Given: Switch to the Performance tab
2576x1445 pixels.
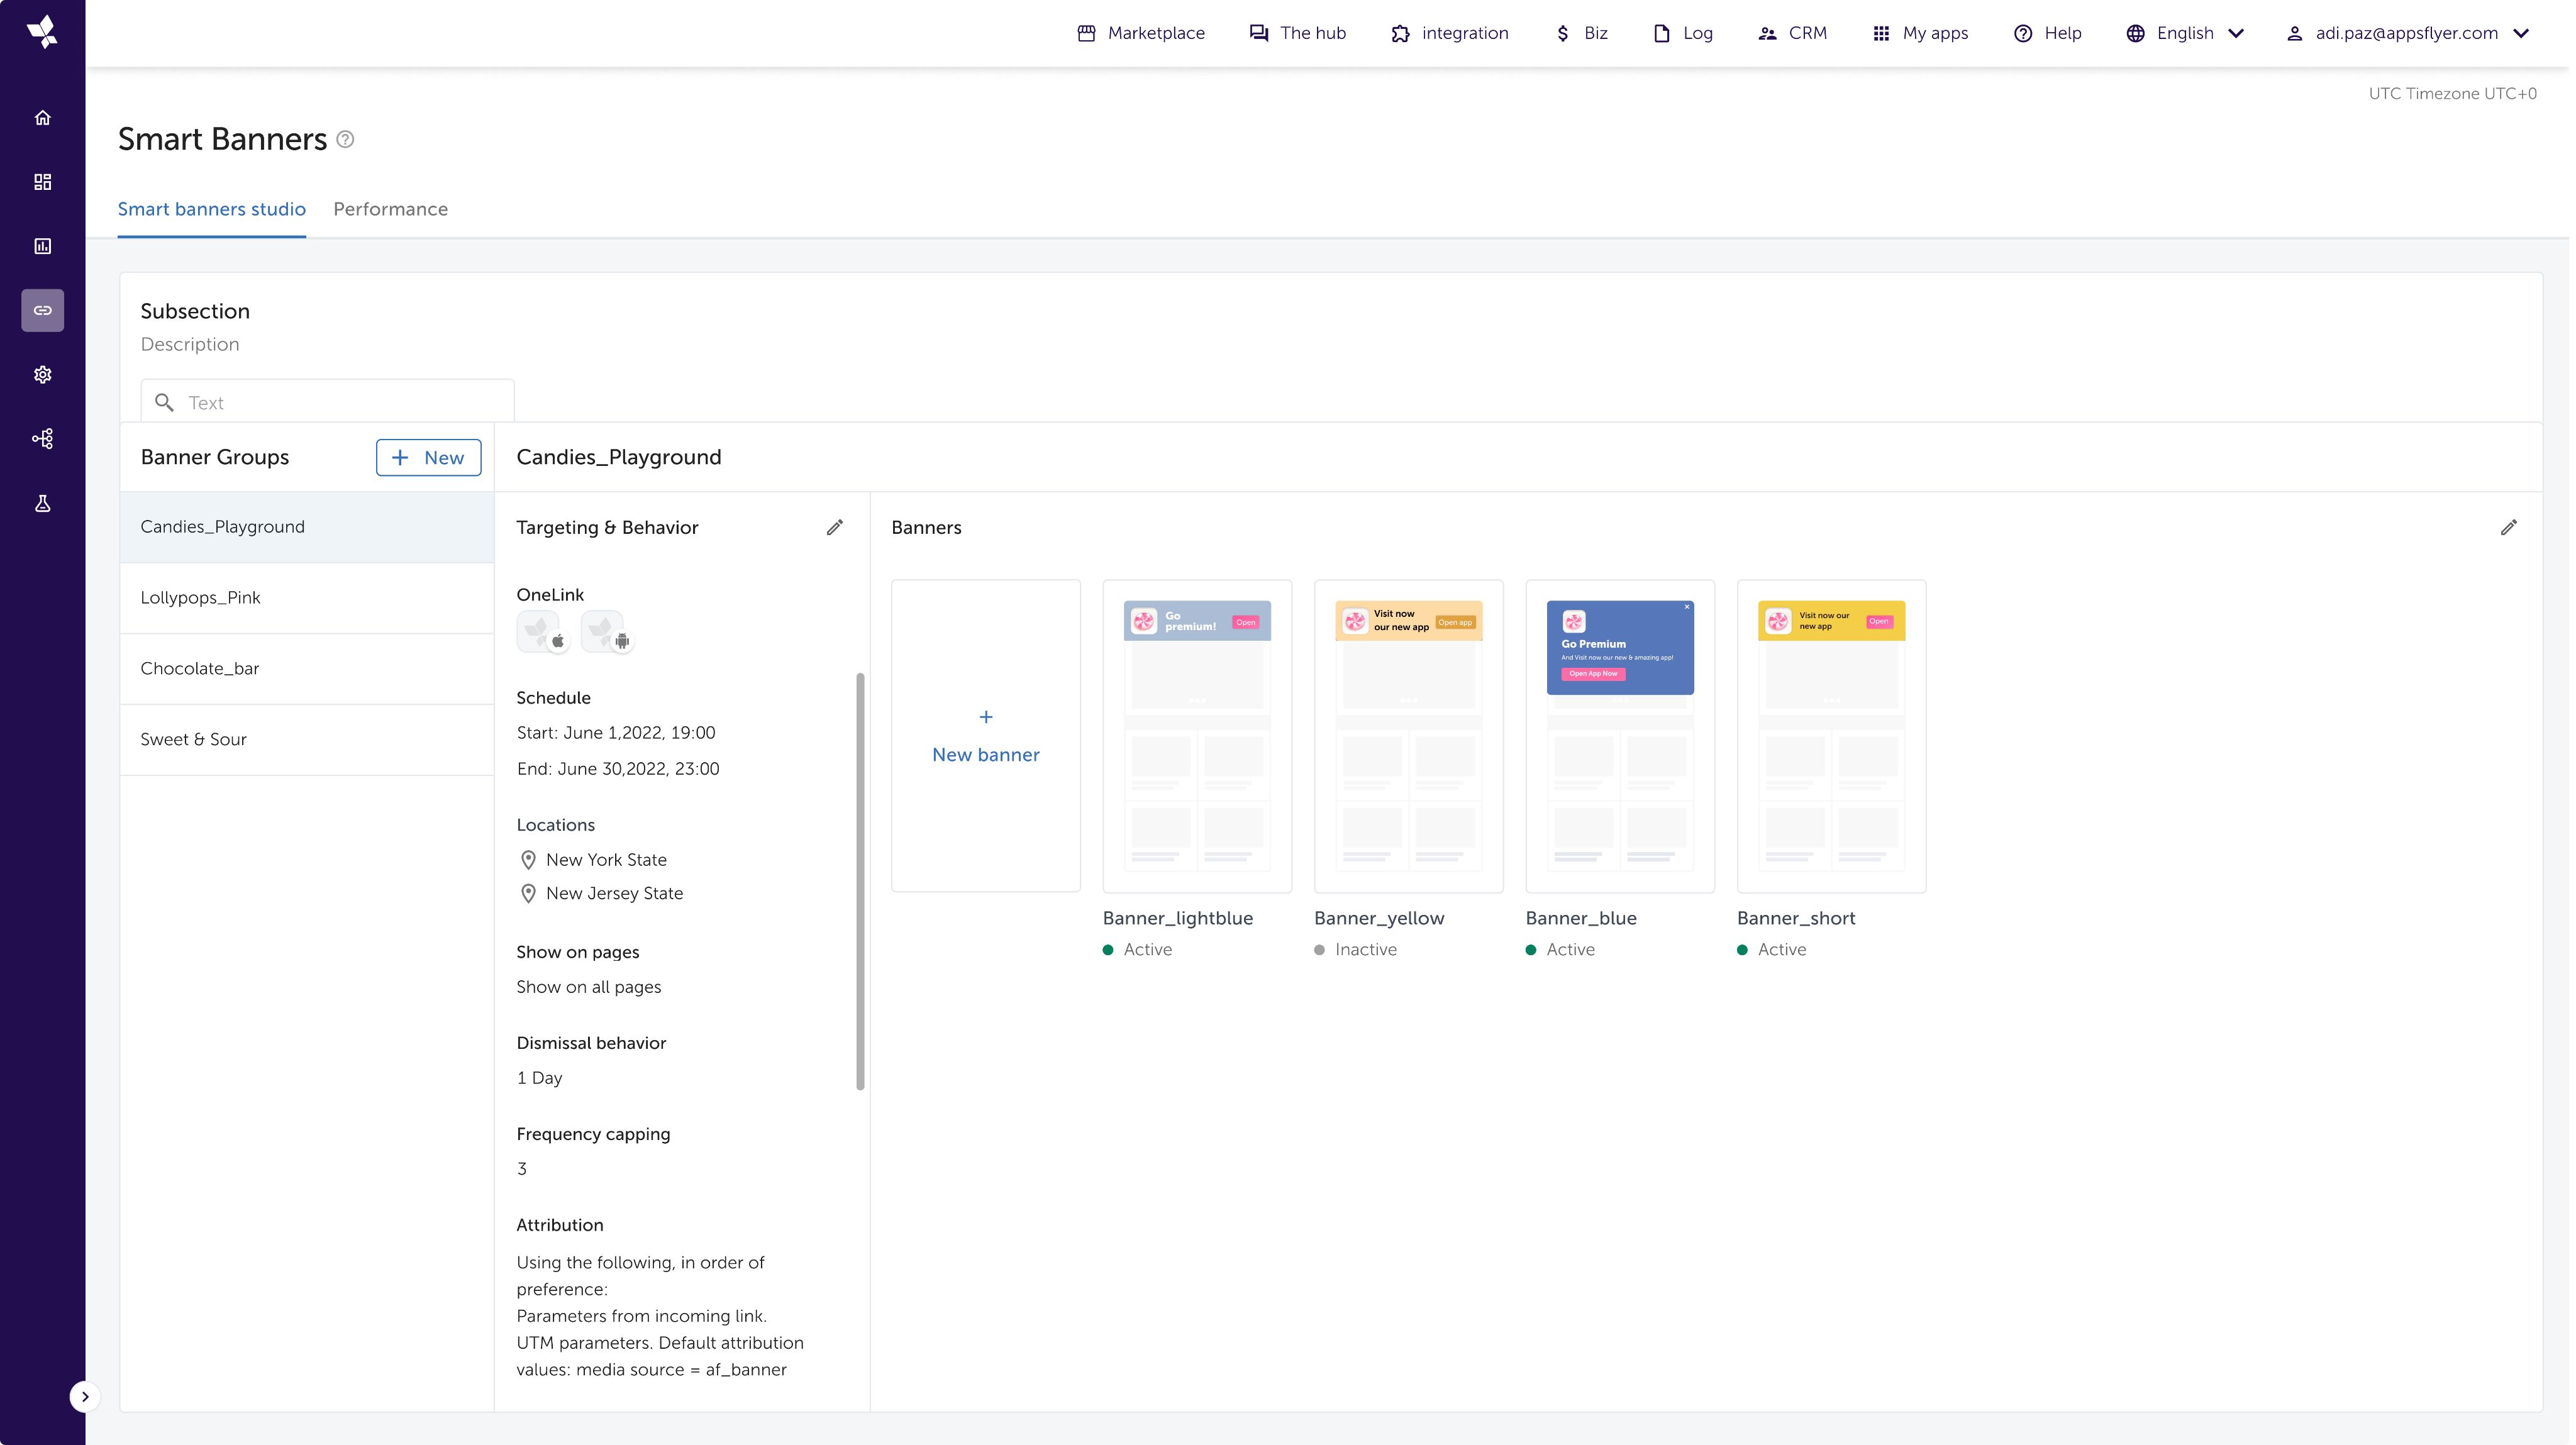Looking at the screenshot, I should tap(390, 209).
